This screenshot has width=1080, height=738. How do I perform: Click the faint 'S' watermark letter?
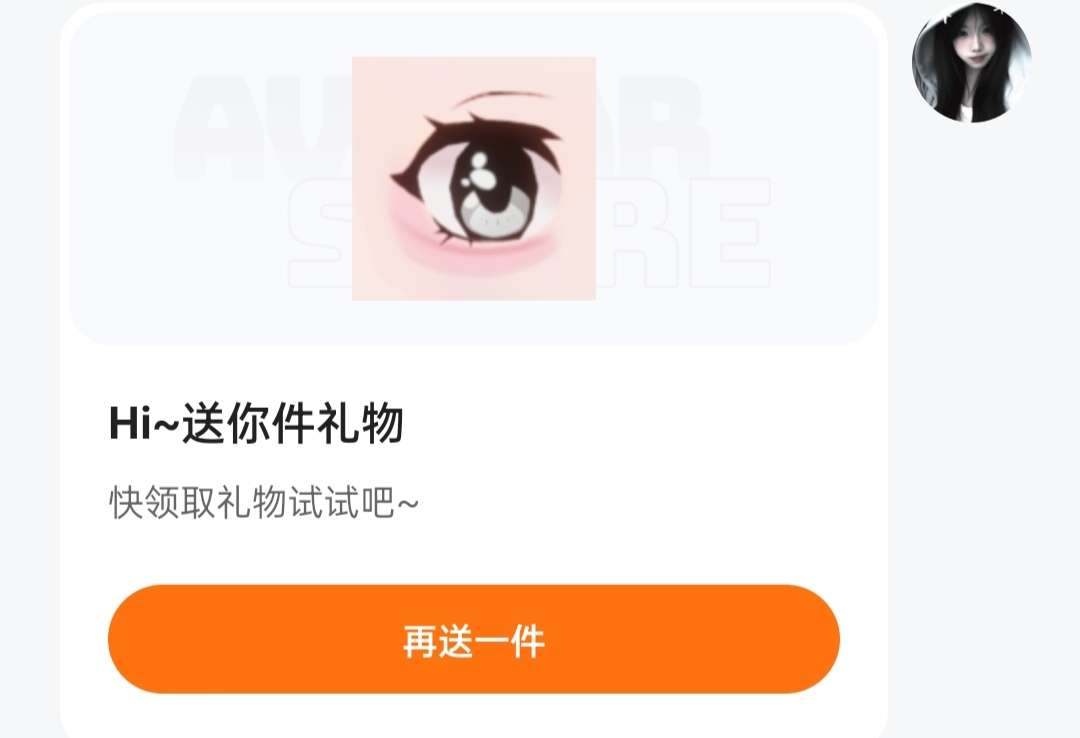tap(320, 233)
